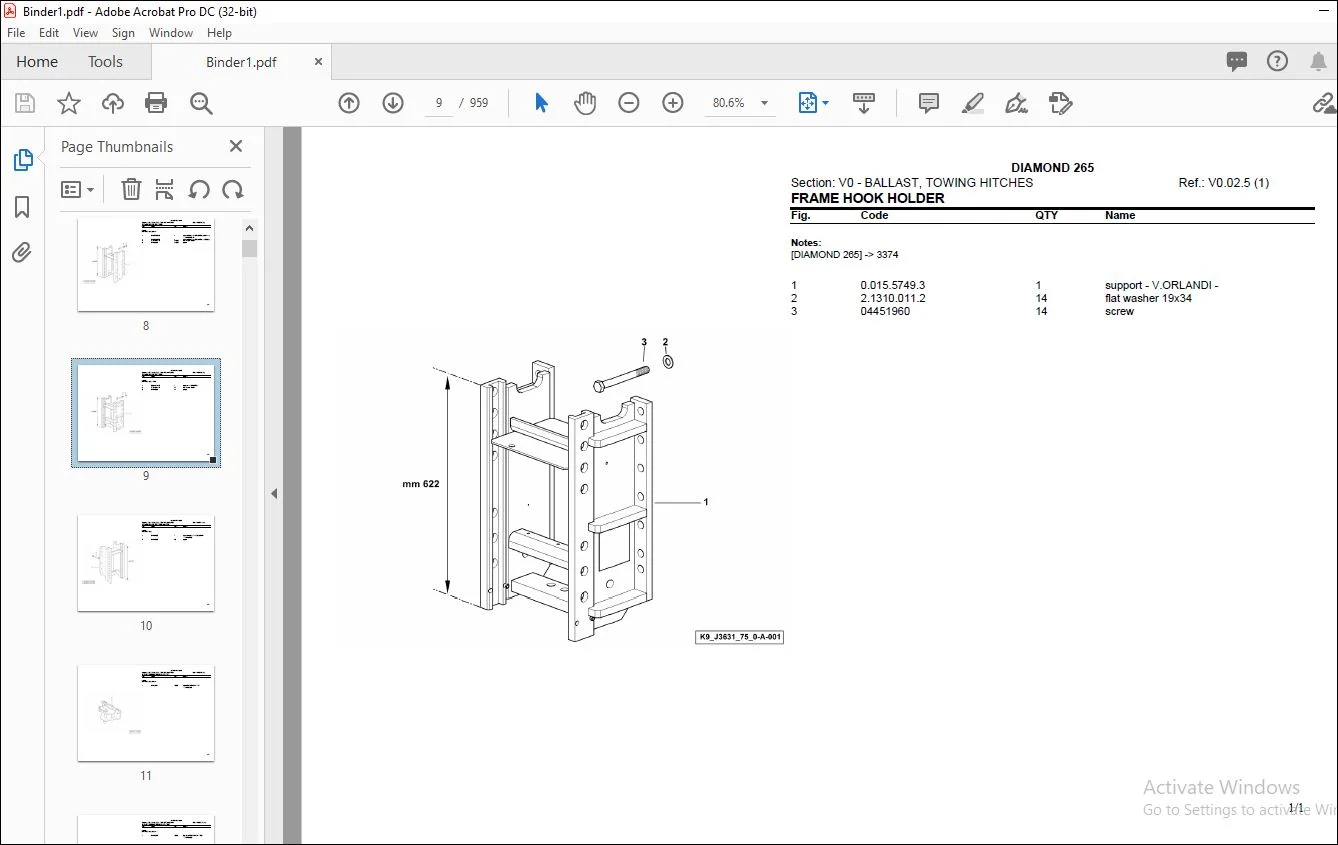Close the Page Thumbnails panel

236,146
